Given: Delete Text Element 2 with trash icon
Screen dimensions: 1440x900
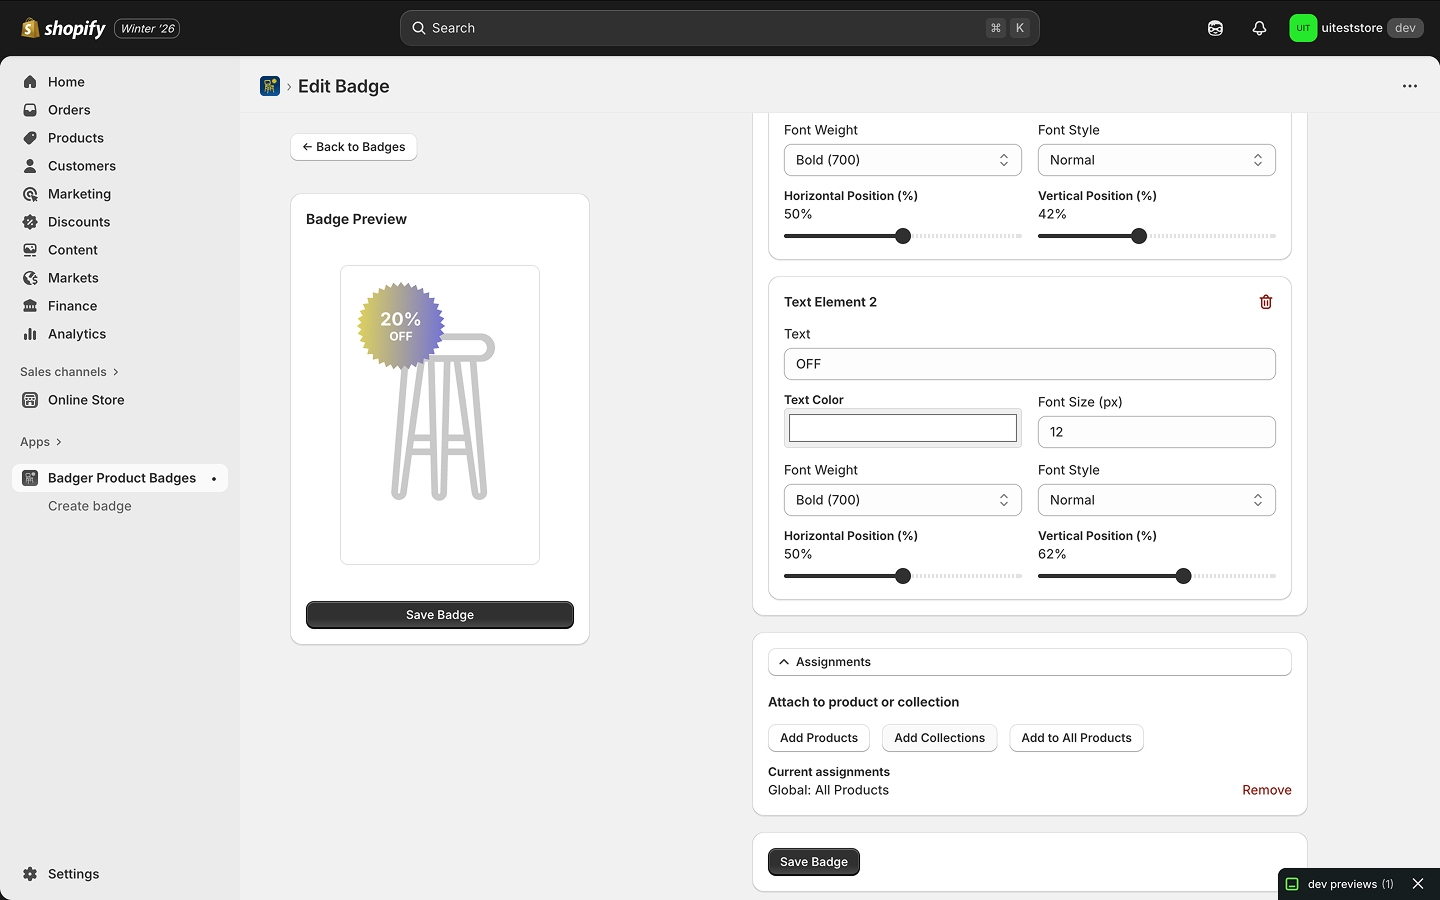Looking at the screenshot, I should coord(1265,302).
